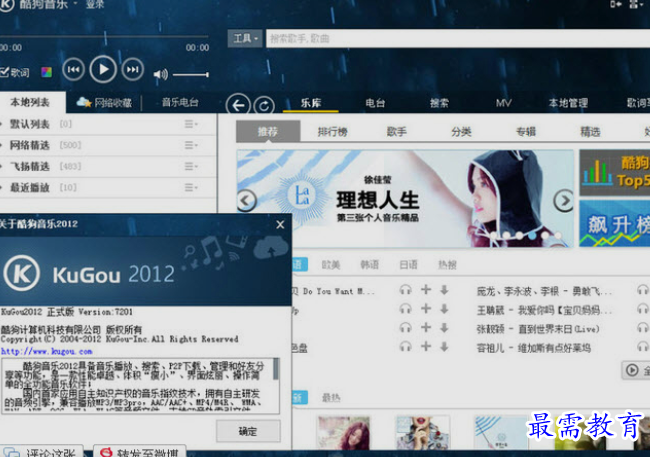The width and height of the screenshot is (650, 457).
Task: Click the about dialog description scrollbar
Action: click(x=275, y=369)
